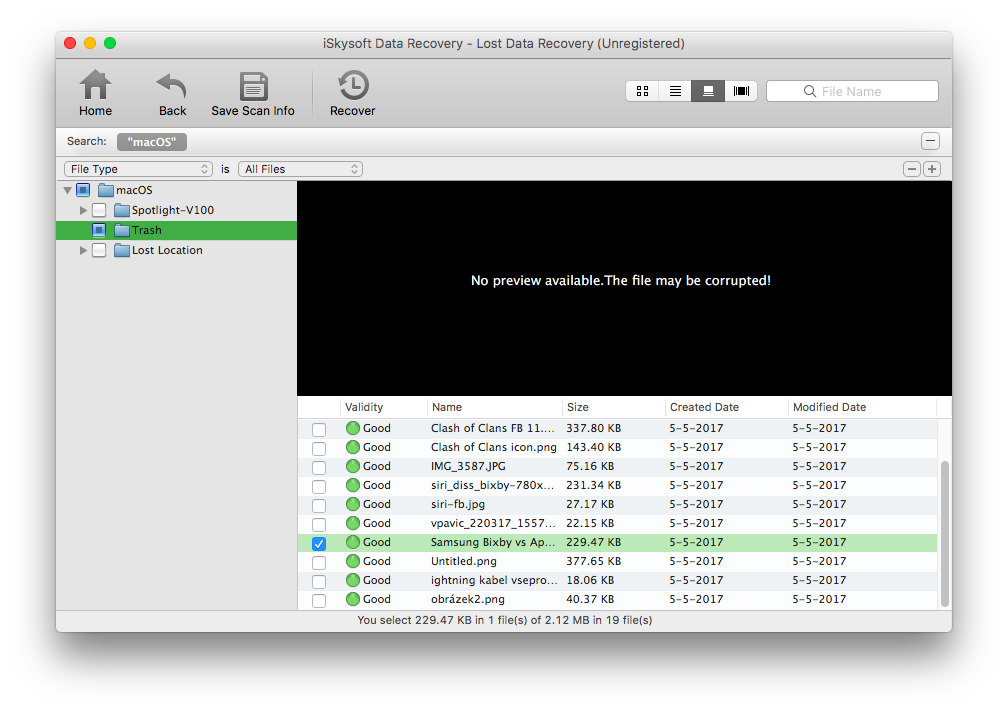Switch to list view mode
The width and height of the screenshot is (1008, 712).
click(x=675, y=91)
